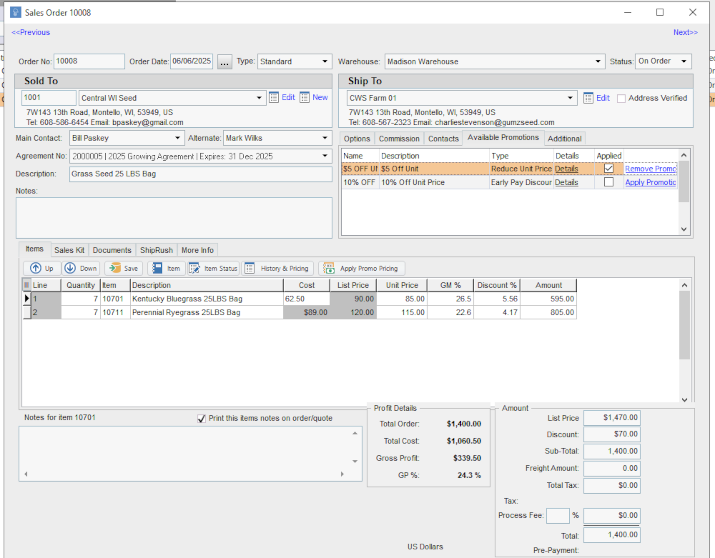Open Details for the 10% OFF promotion
This screenshot has width=715, height=558.
(566, 182)
